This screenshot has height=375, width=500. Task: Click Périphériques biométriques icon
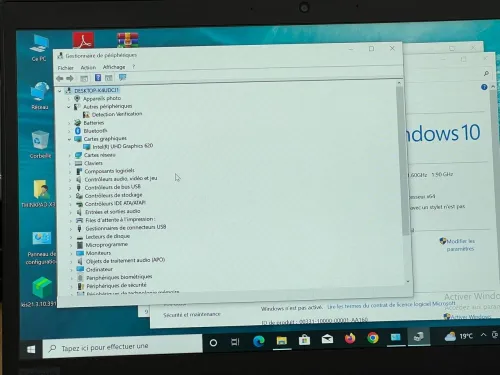click(80, 278)
